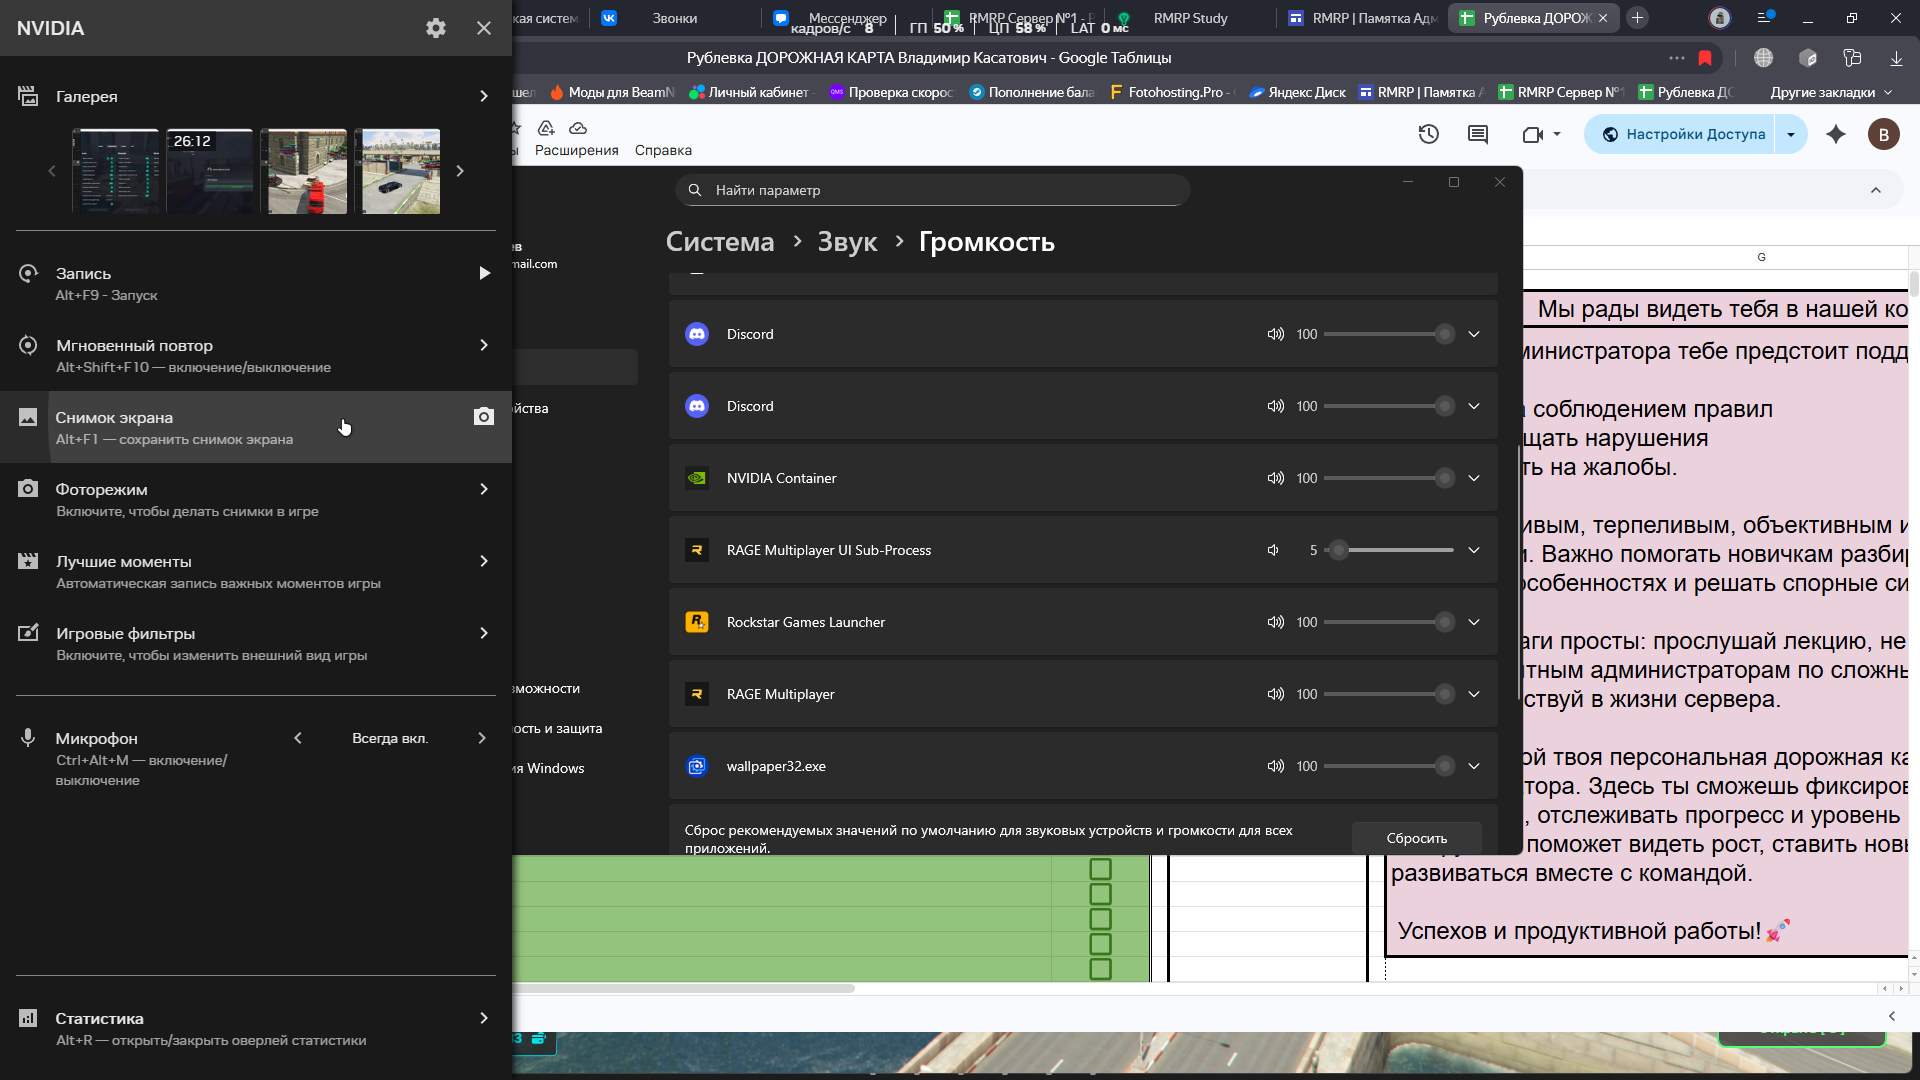Open comments icon in Google Sheets
Screen dimensions: 1920x1080
point(1478,134)
